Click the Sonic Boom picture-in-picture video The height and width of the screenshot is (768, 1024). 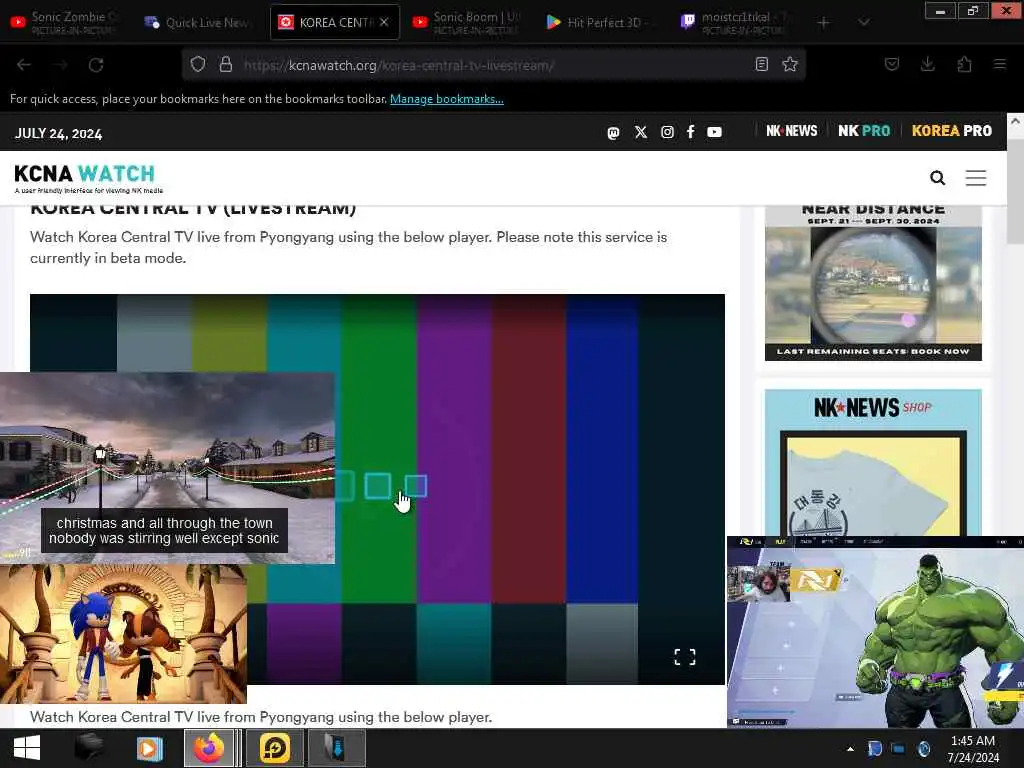tap(123, 633)
